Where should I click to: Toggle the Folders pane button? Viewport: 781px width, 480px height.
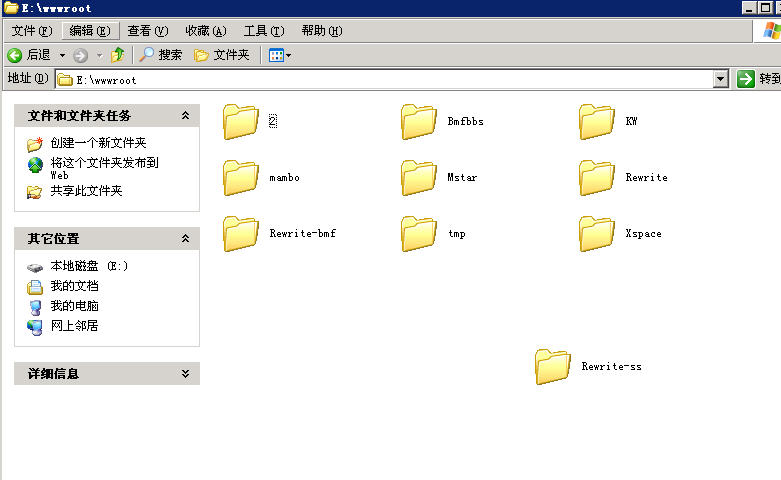(x=222, y=55)
